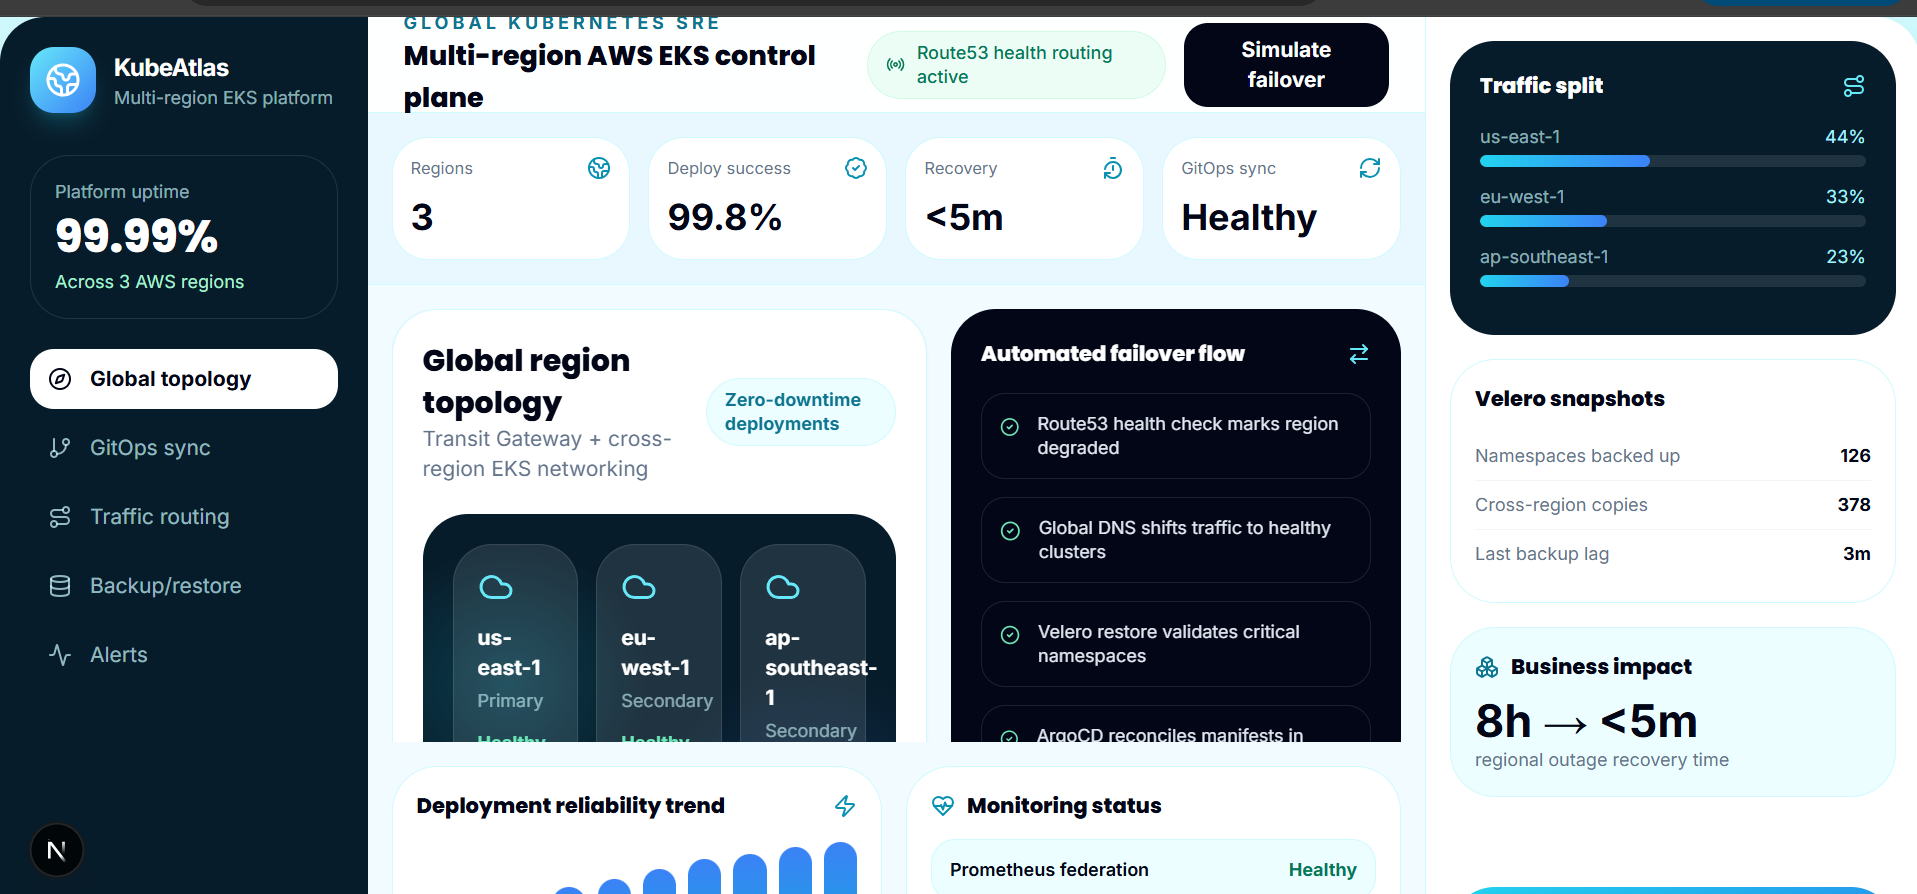Go to Traffic routing
This screenshot has height=894, width=1917.
tap(184, 517)
